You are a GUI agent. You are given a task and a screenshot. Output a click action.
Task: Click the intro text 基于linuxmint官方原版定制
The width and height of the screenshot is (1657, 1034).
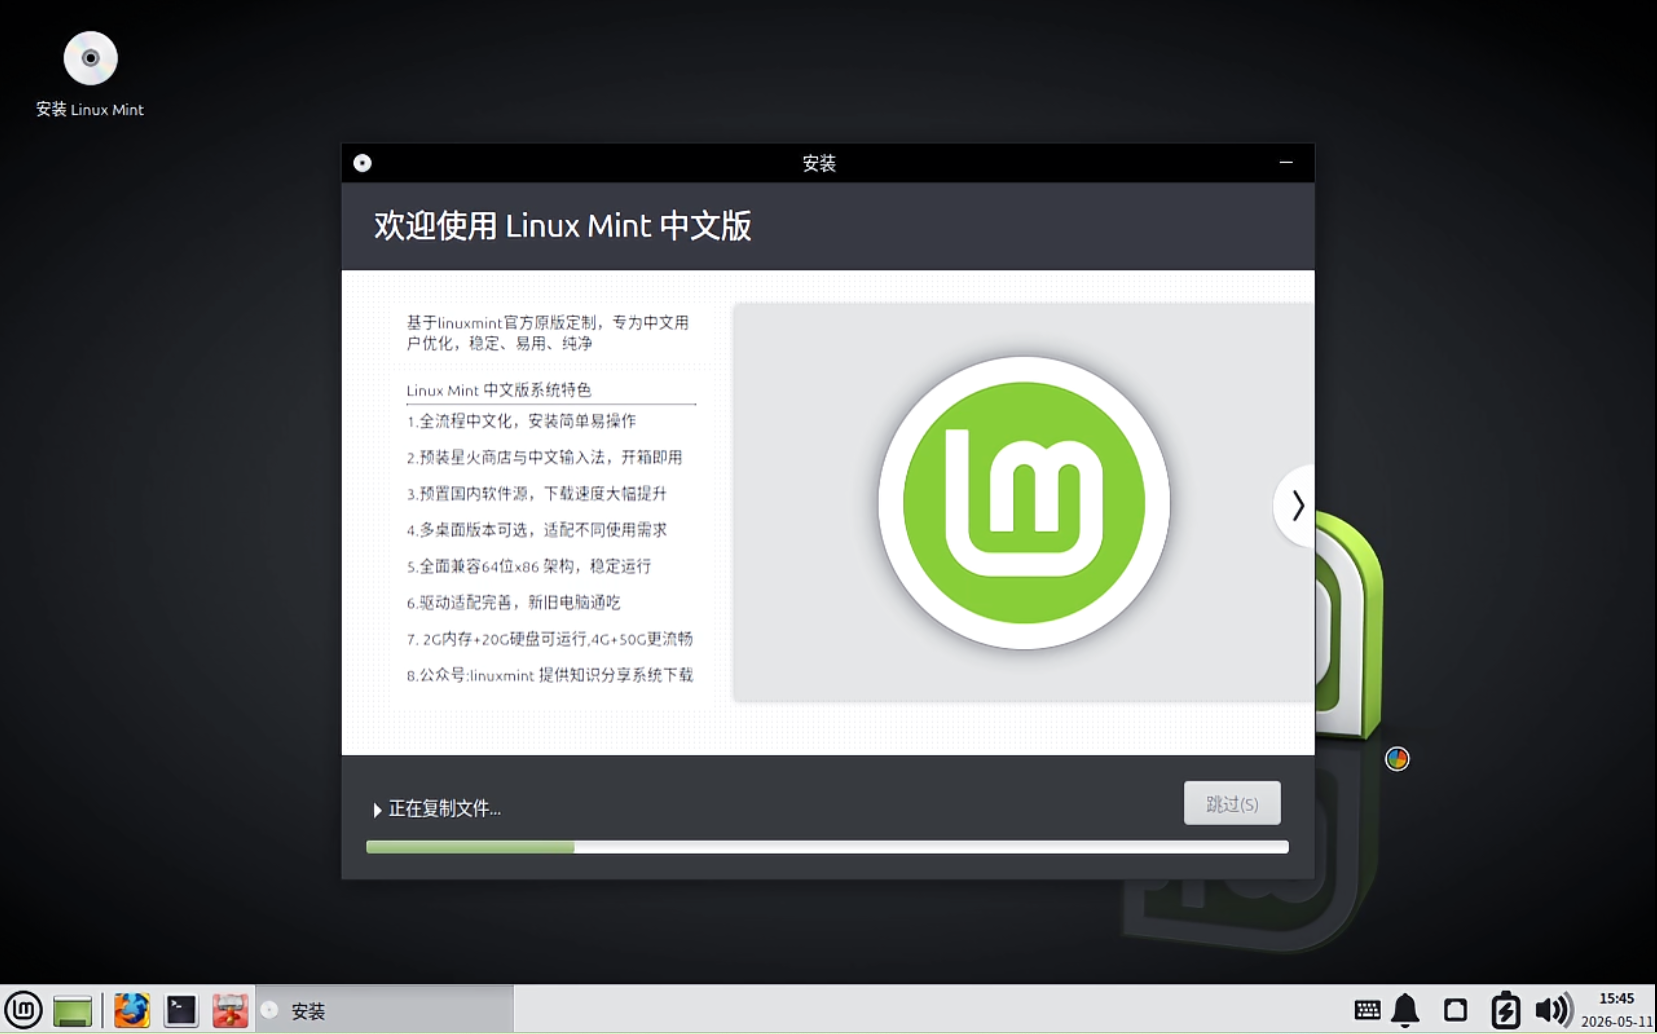coord(502,323)
